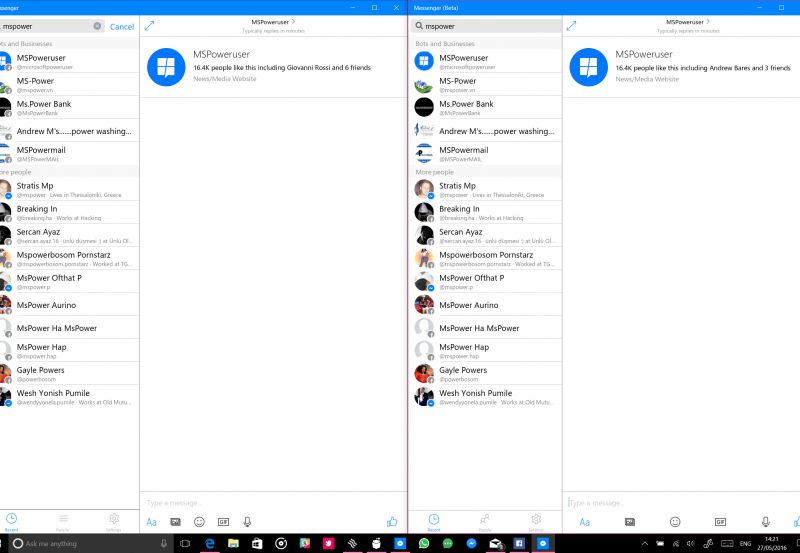Open the GIF picker in the Messenger (Beta) window
The height and width of the screenshot is (553, 800).
(x=720, y=522)
